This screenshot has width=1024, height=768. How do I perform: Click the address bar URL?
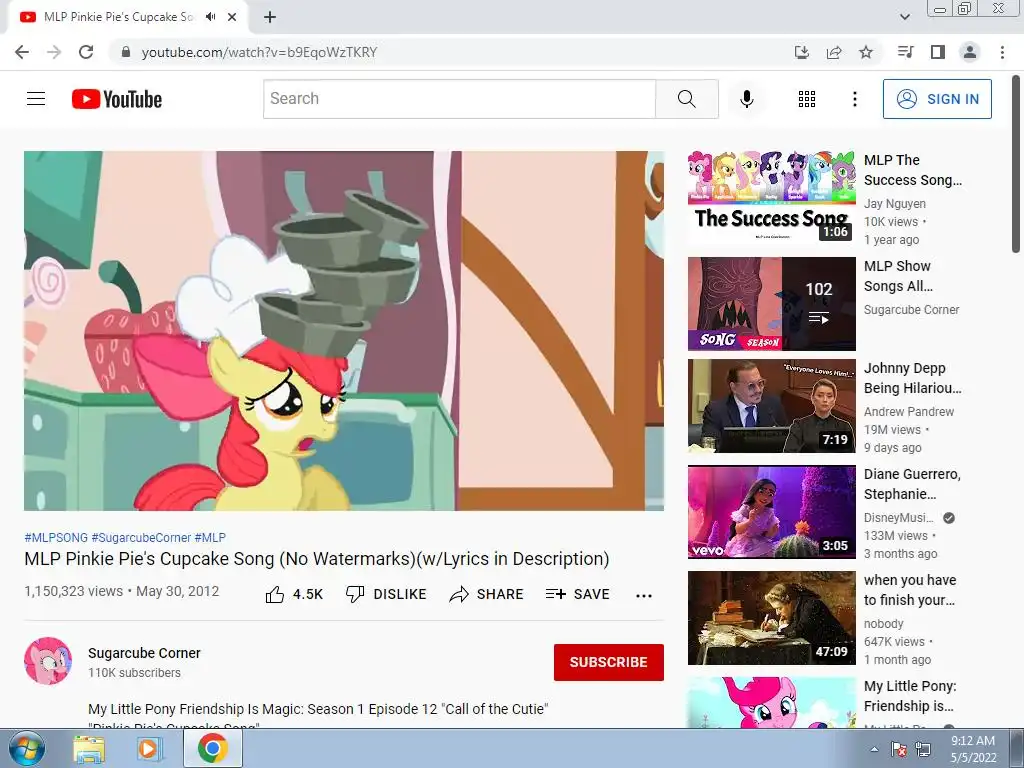point(259,52)
